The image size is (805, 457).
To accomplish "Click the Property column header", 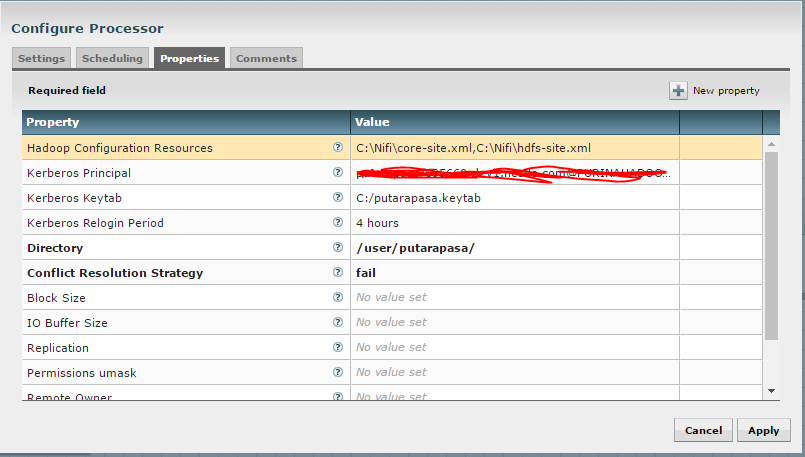I will (186, 122).
